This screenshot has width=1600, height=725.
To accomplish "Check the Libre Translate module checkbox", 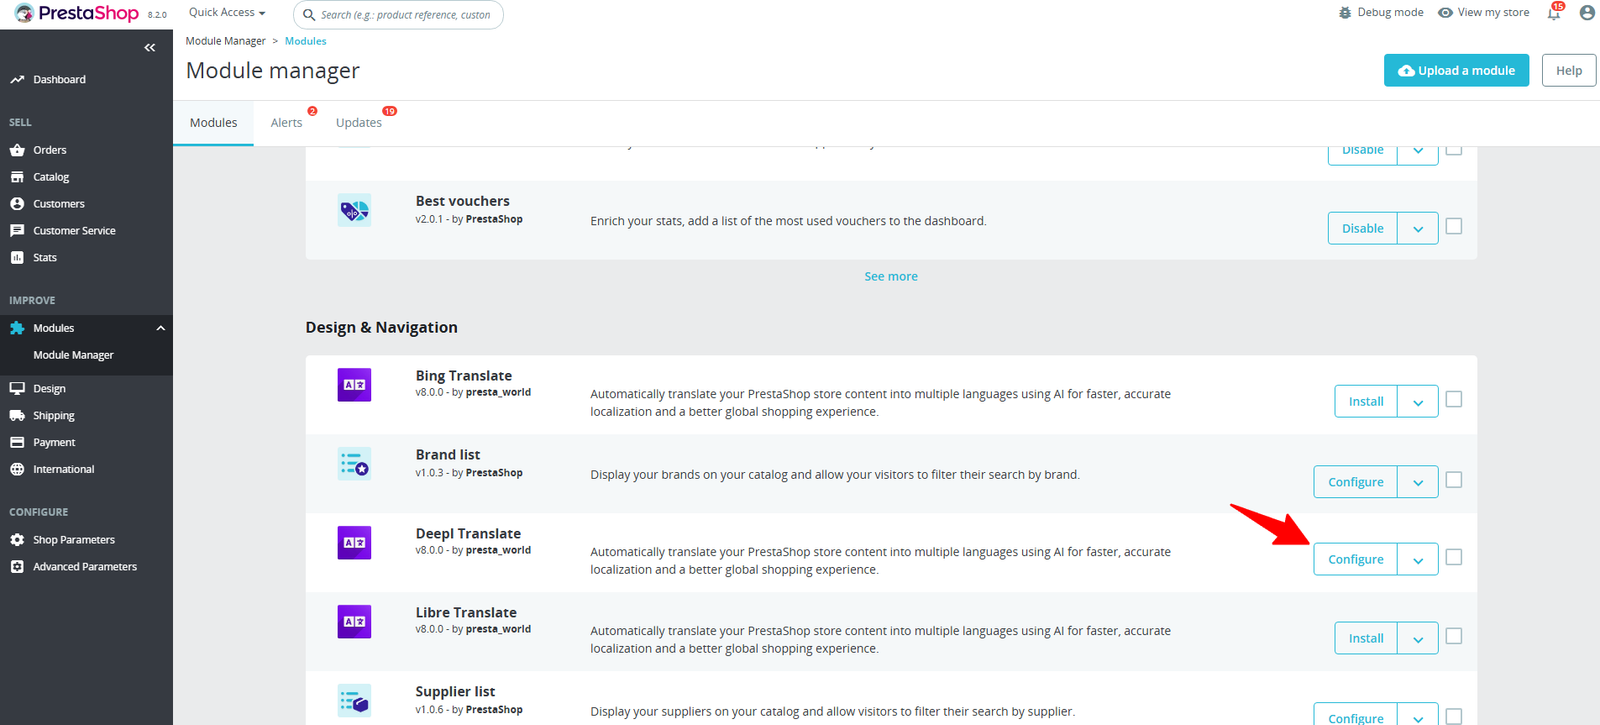I will [x=1454, y=636].
